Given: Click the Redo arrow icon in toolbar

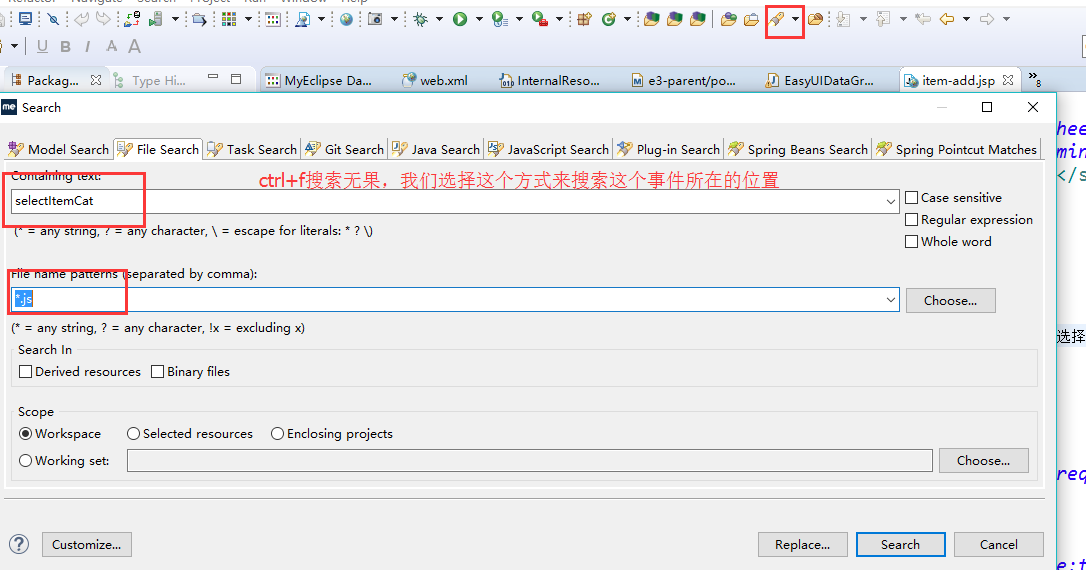Looking at the screenshot, I should (x=103, y=19).
